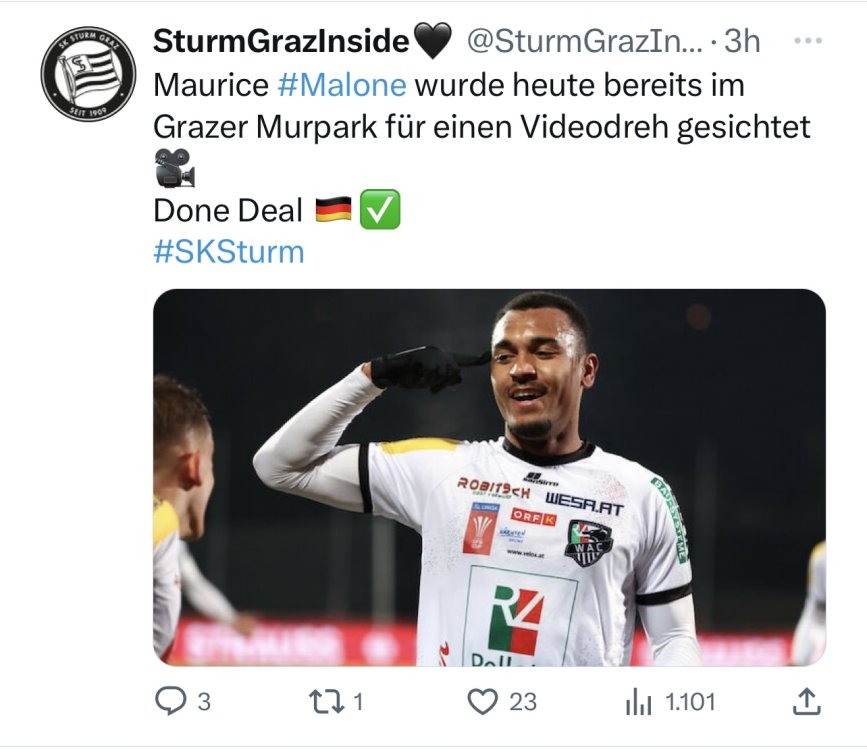Click the reply speech bubble icon
The width and height of the screenshot is (867, 750).
click(x=170, y=701)
